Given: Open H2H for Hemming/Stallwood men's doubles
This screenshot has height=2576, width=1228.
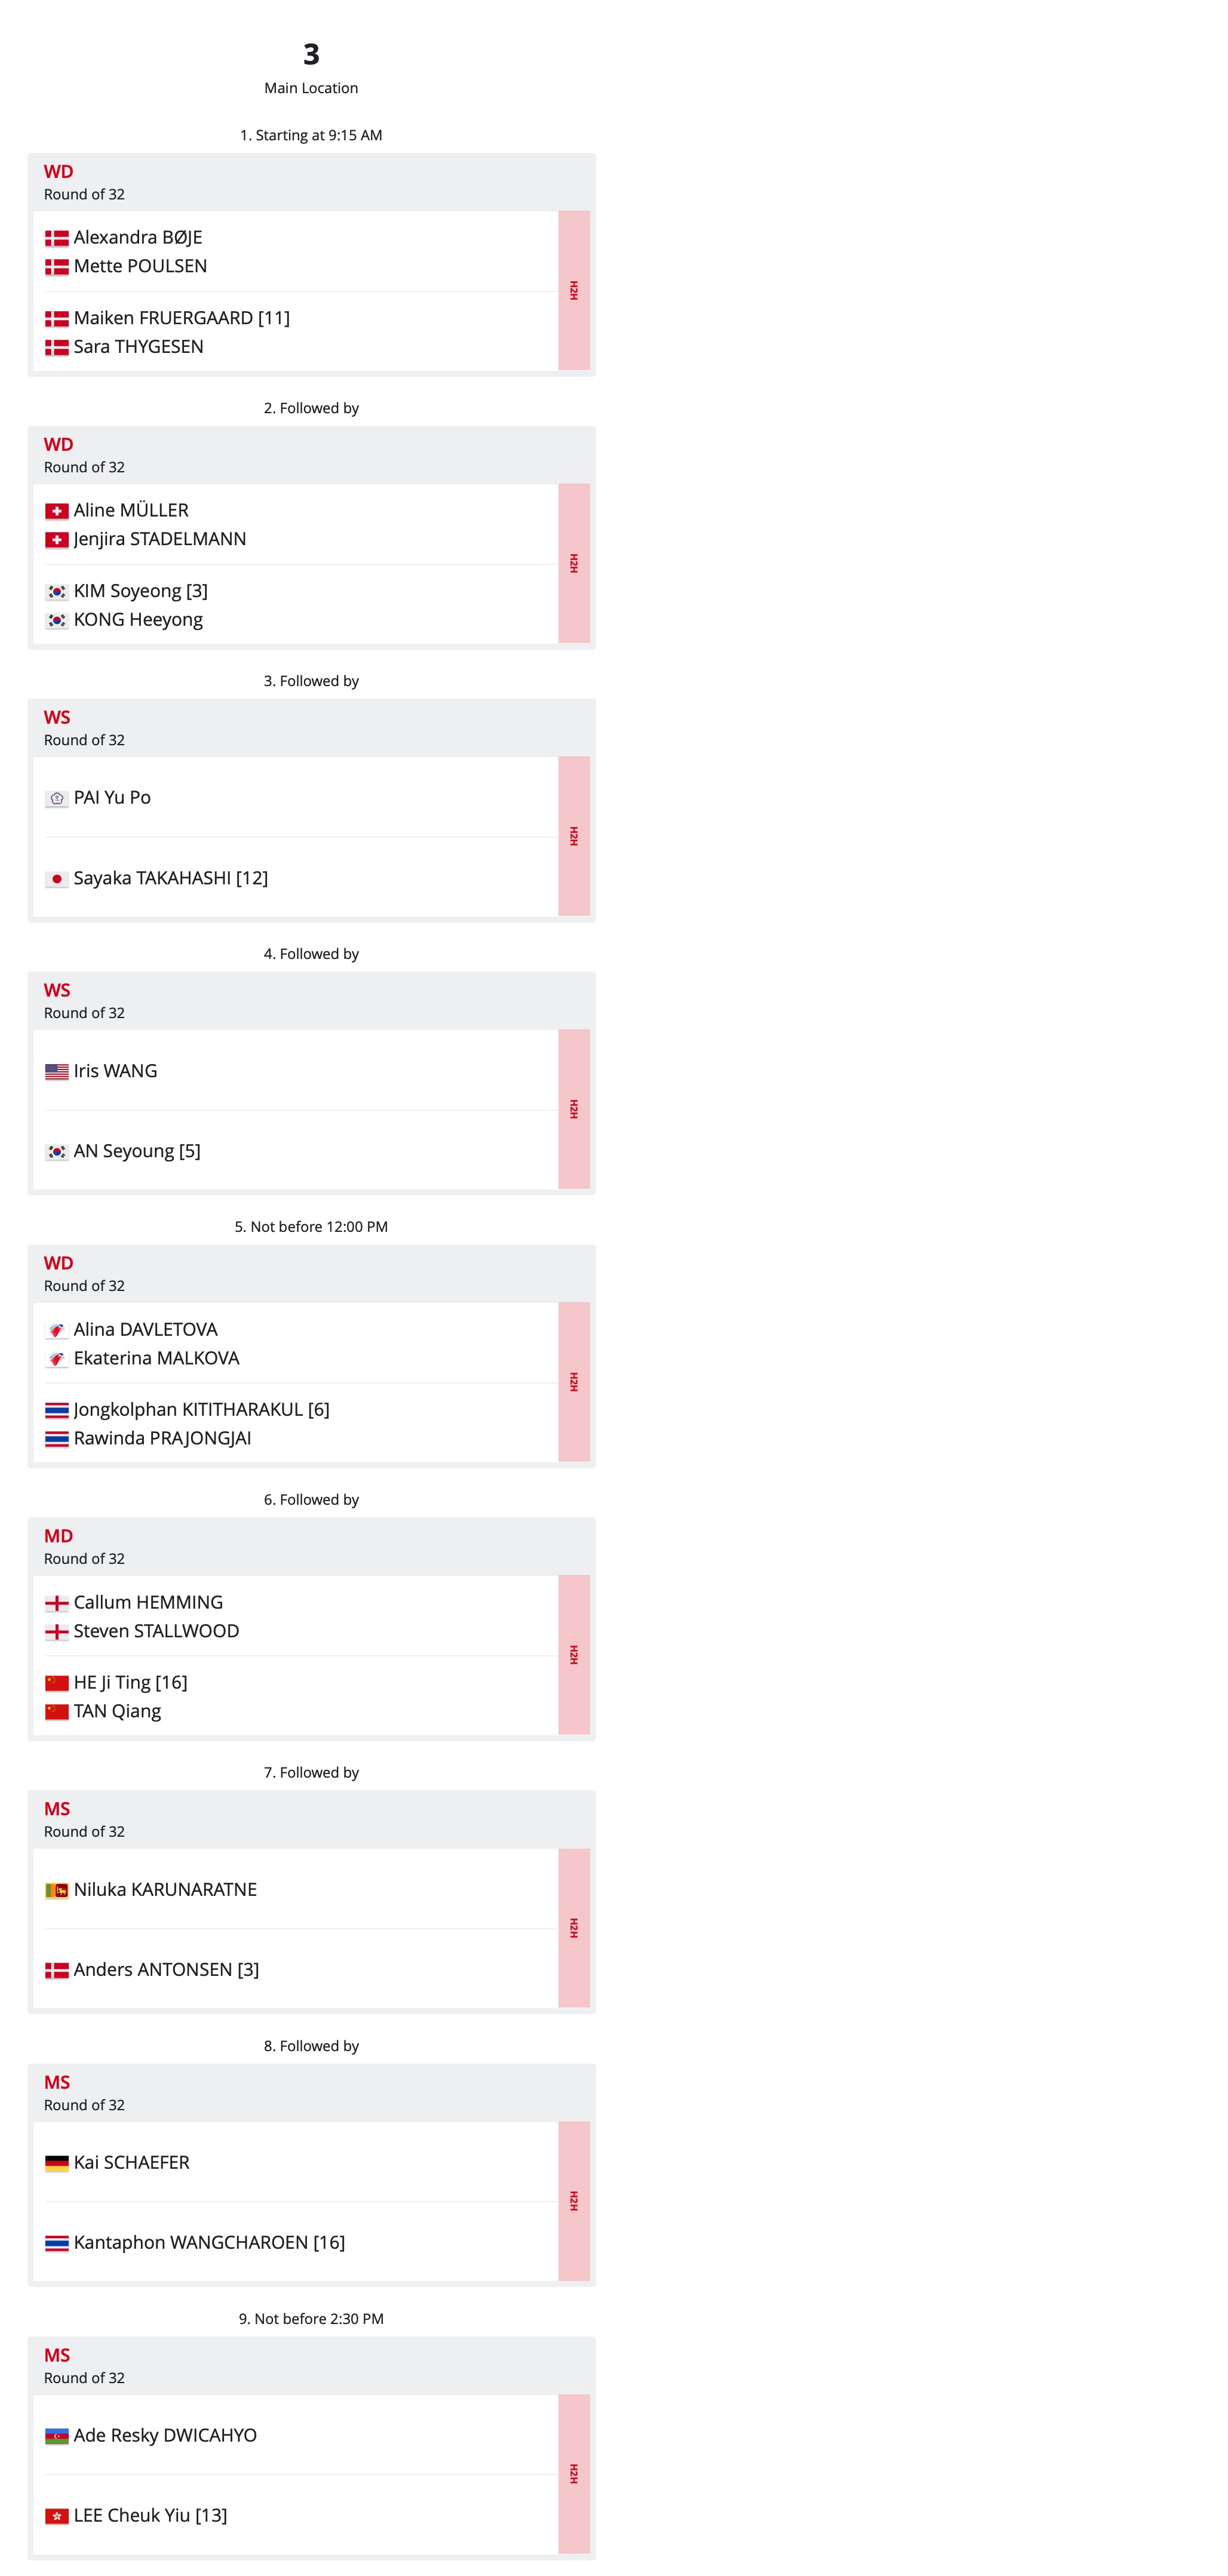Looking at the screenshot, I should point(573,1655).
